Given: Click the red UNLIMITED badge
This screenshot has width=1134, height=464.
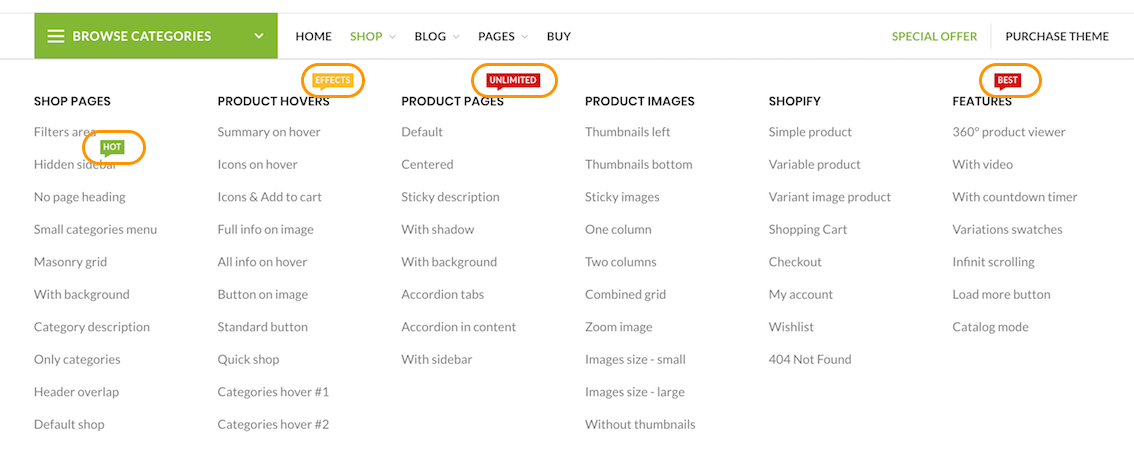Looking at the screenshot, I should pyautogui.click(x=513, y=80).
